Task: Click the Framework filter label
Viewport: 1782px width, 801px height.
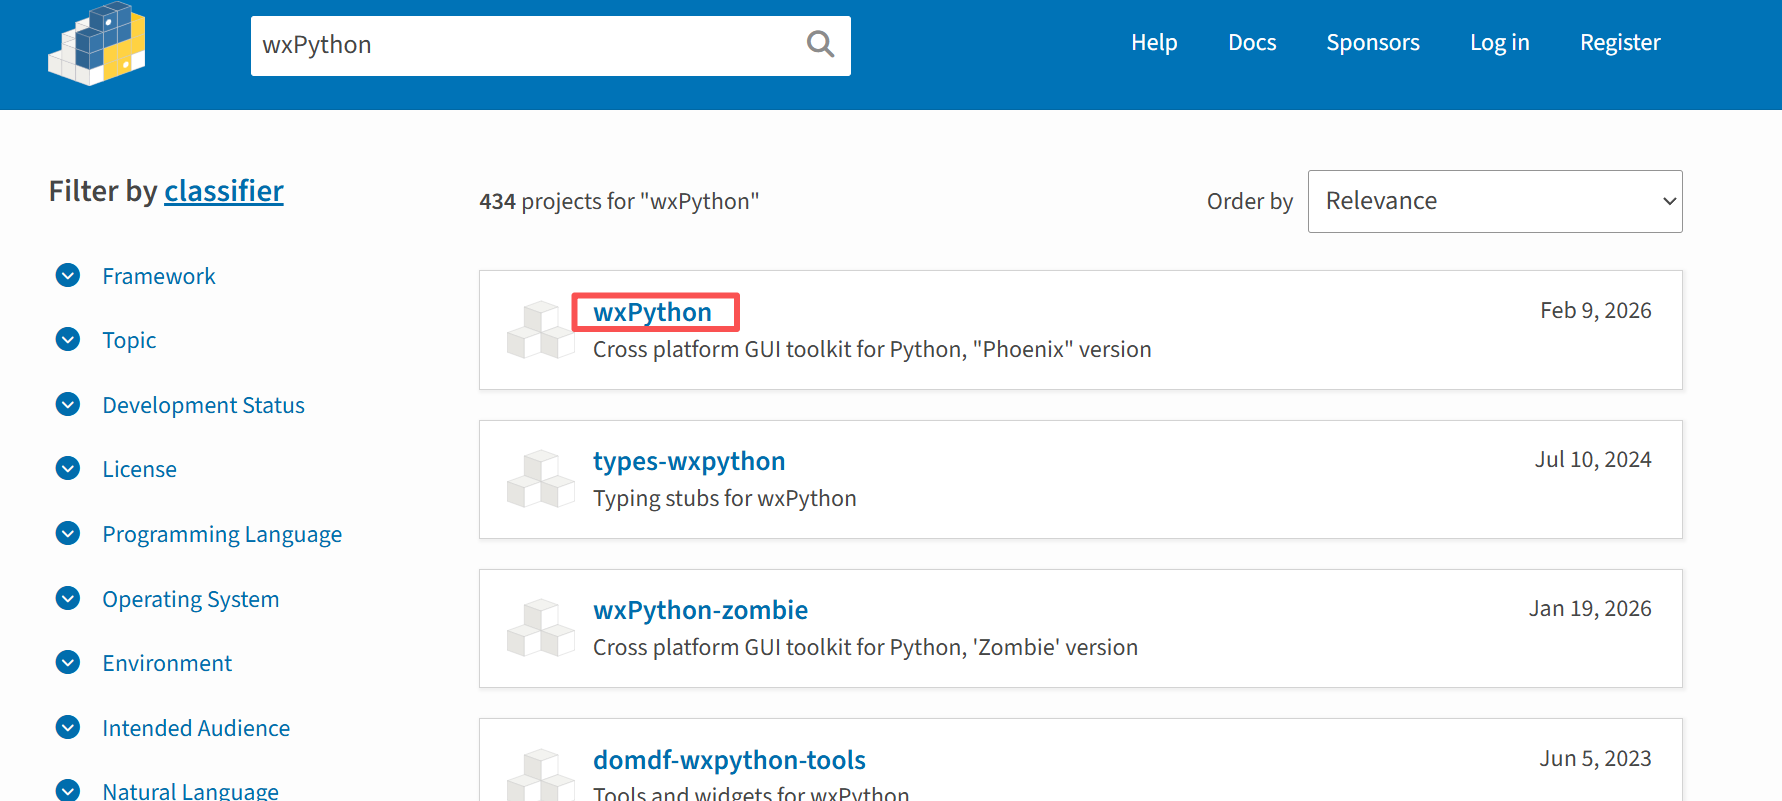Action: click(x=159, y=276)
